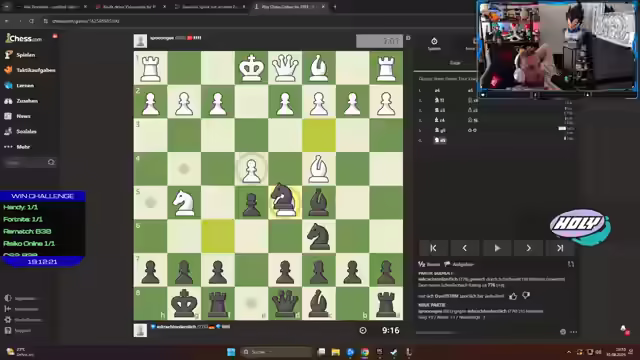This screenshot has width=640, height=360.
Task: Select the black bishop on f5
Action: (319, 202)
